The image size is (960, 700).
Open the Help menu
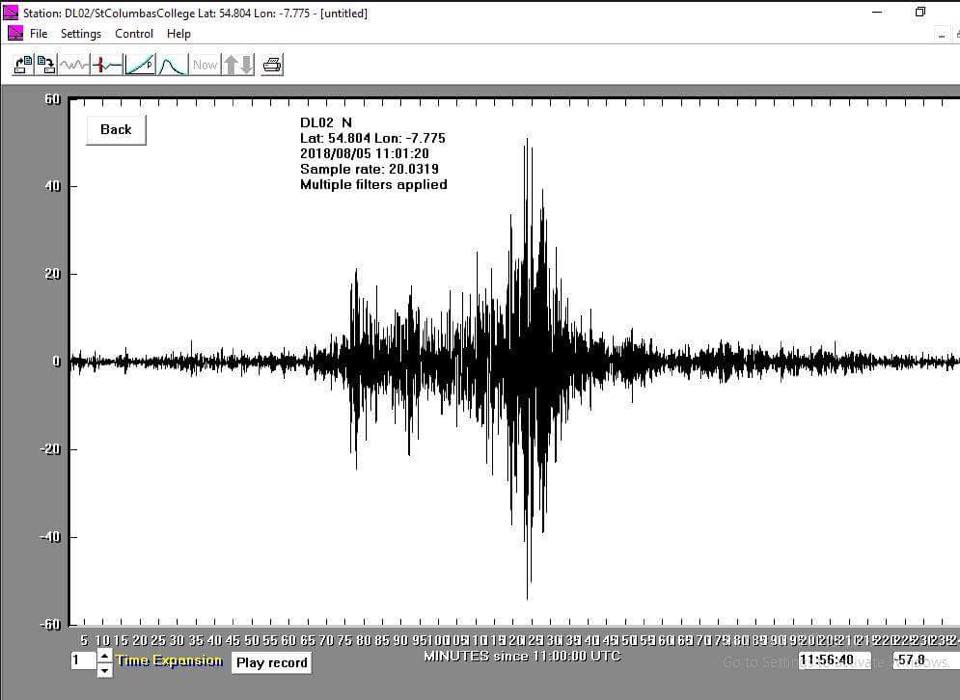(x=179, y=33)
